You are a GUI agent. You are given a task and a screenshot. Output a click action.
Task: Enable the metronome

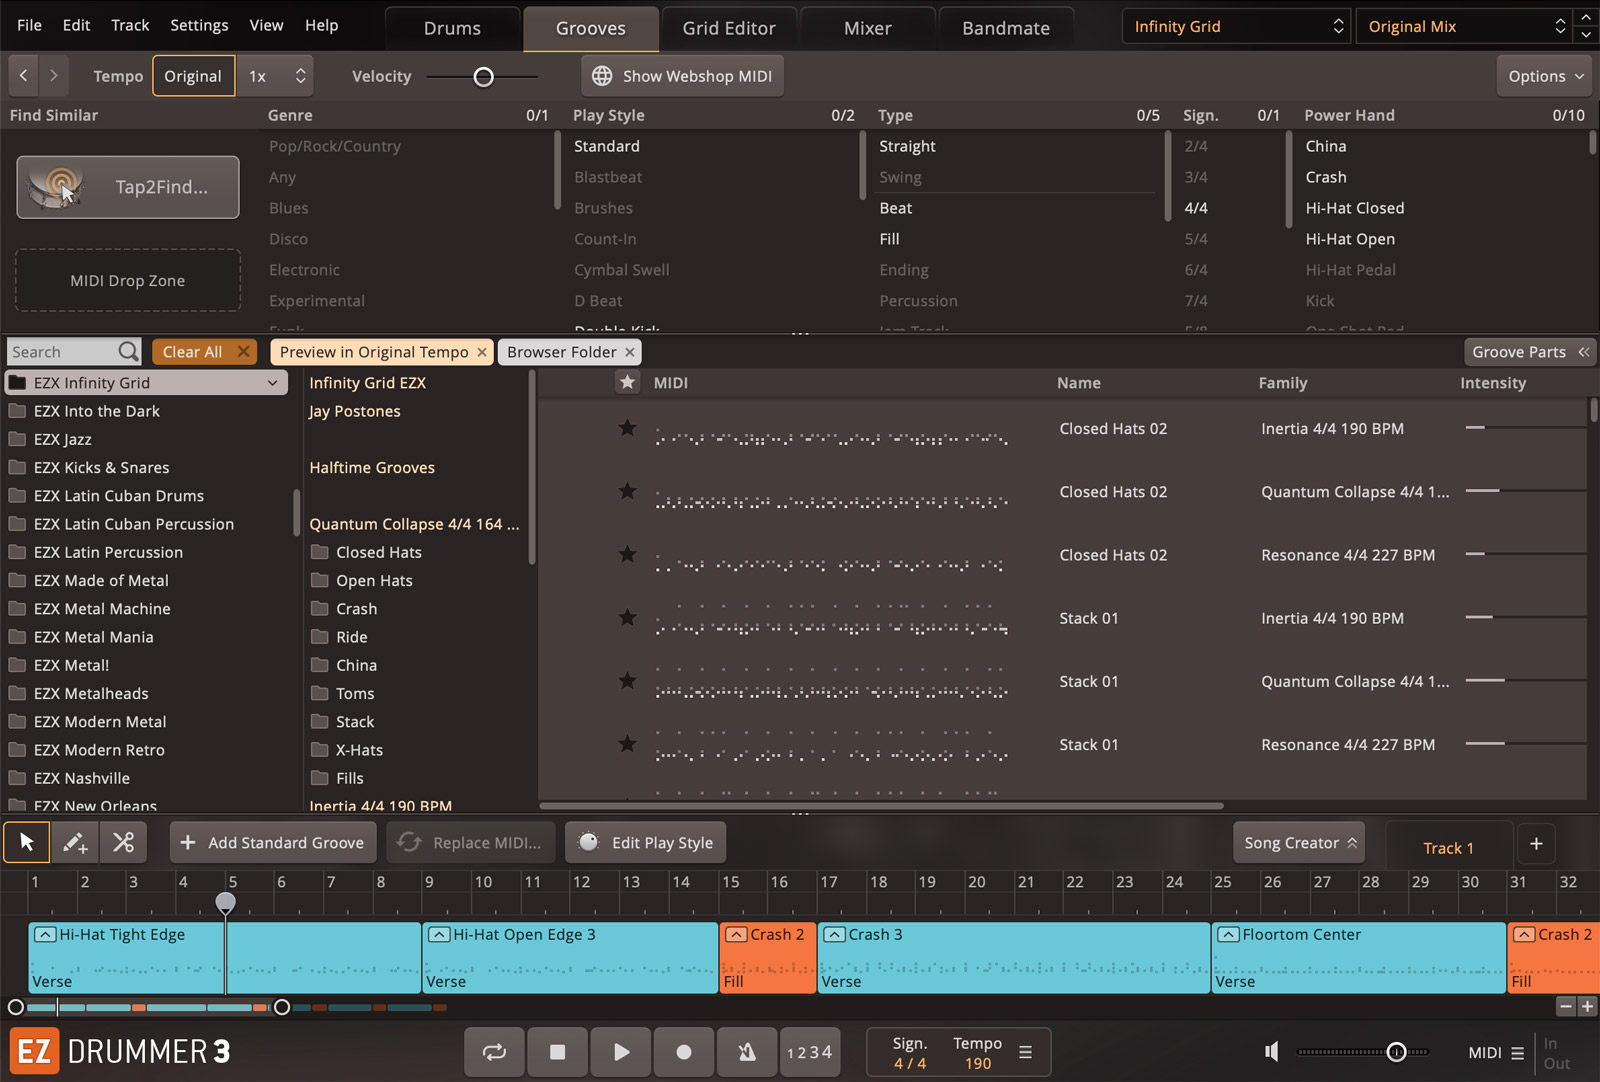click(747, 1052)
